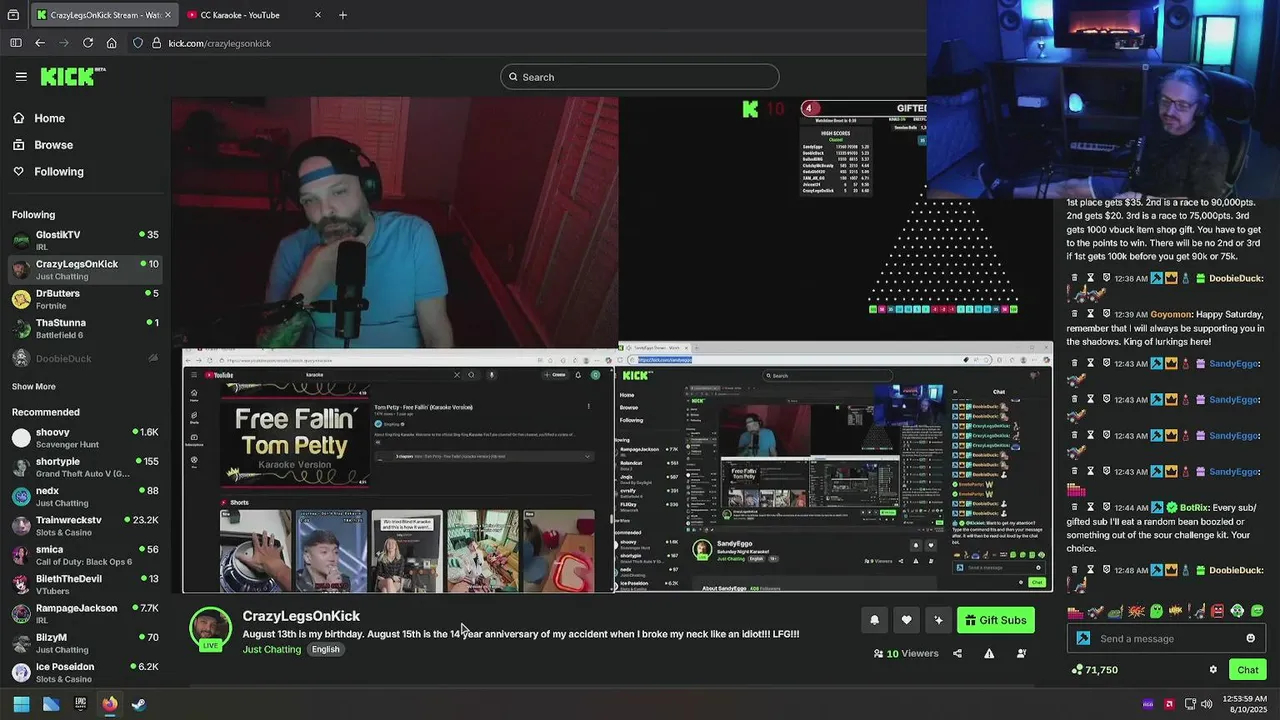This screenshot has height=720, width=1280.
Task: Open Steam from the taskbar
Action: [x=138, y=704]
